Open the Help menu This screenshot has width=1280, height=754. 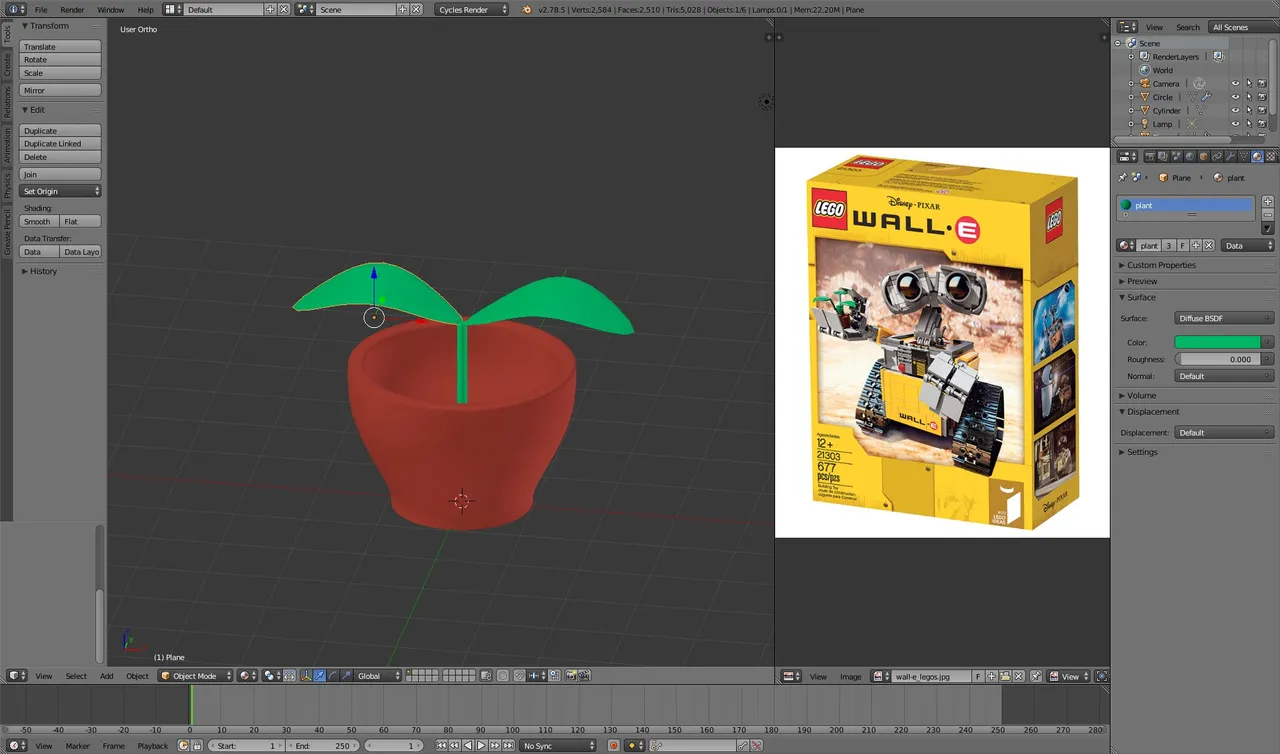pos(145,9)
